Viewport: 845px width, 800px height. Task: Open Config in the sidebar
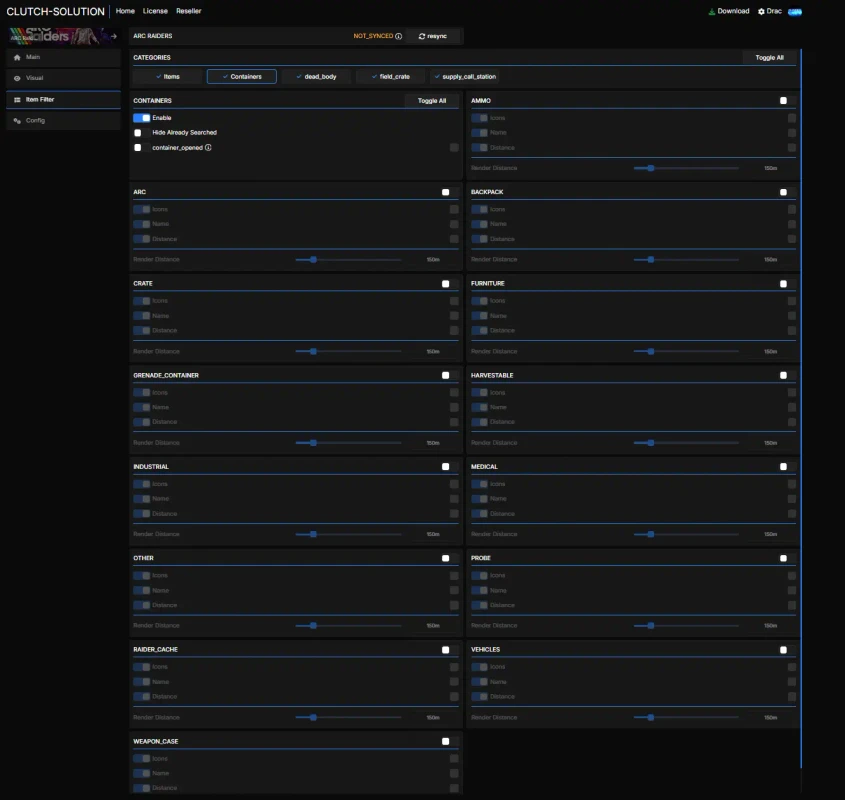tap(64, 121)
